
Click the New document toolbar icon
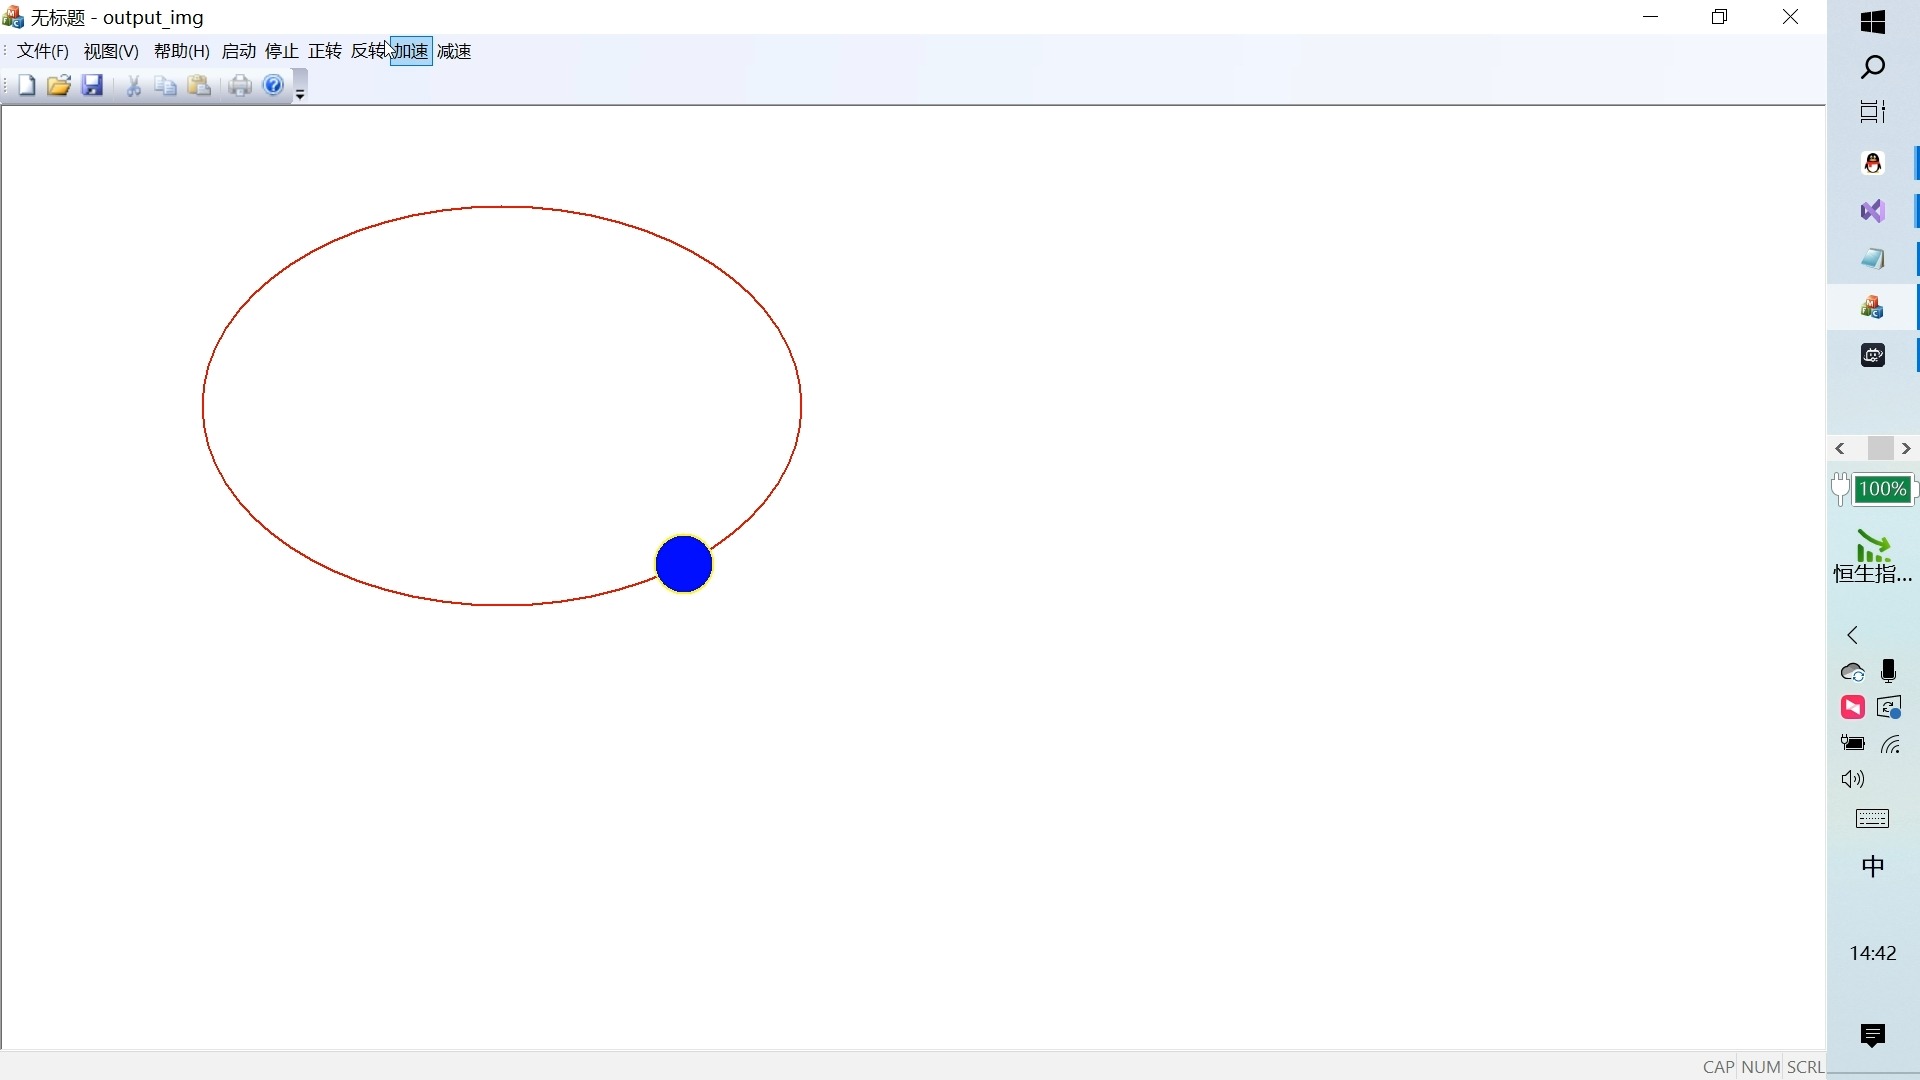coord(27,86)
